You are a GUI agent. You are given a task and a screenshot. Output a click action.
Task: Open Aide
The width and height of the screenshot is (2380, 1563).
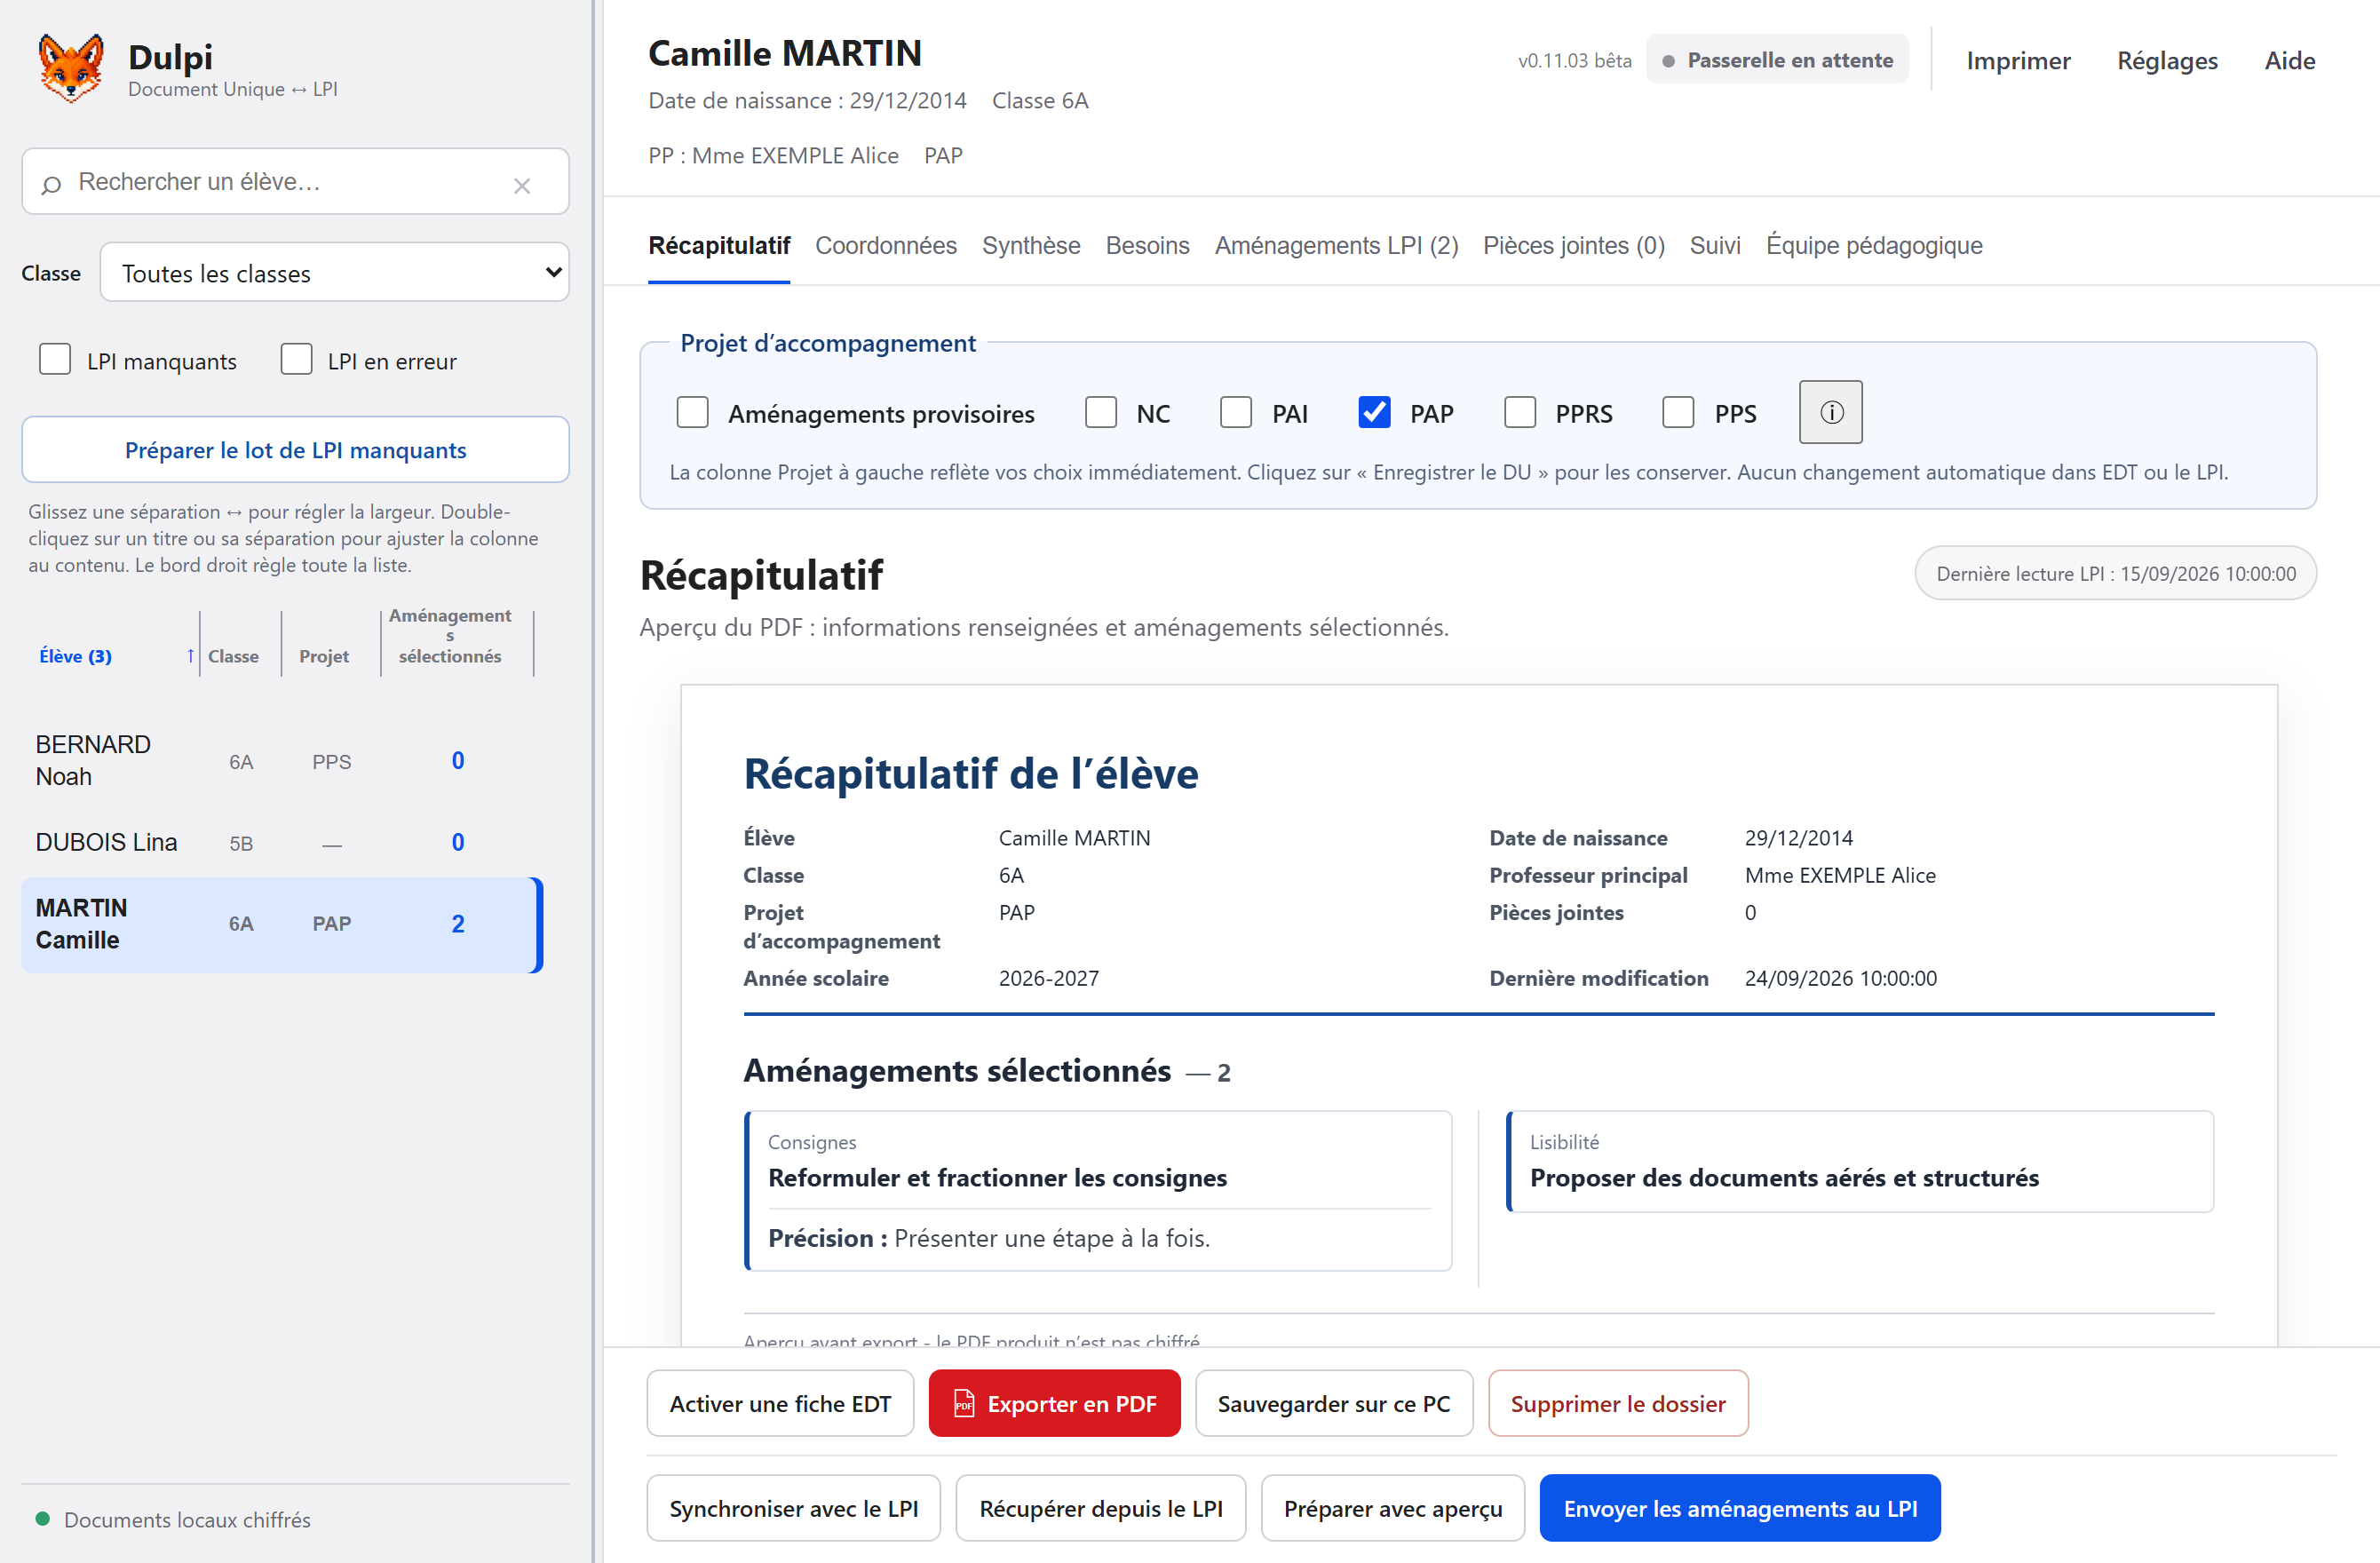pos(2289,61)
